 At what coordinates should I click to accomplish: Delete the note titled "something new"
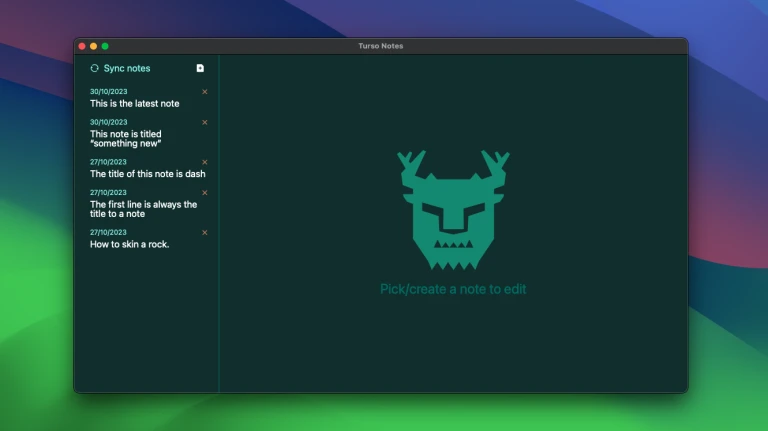(x=205, y=122)
